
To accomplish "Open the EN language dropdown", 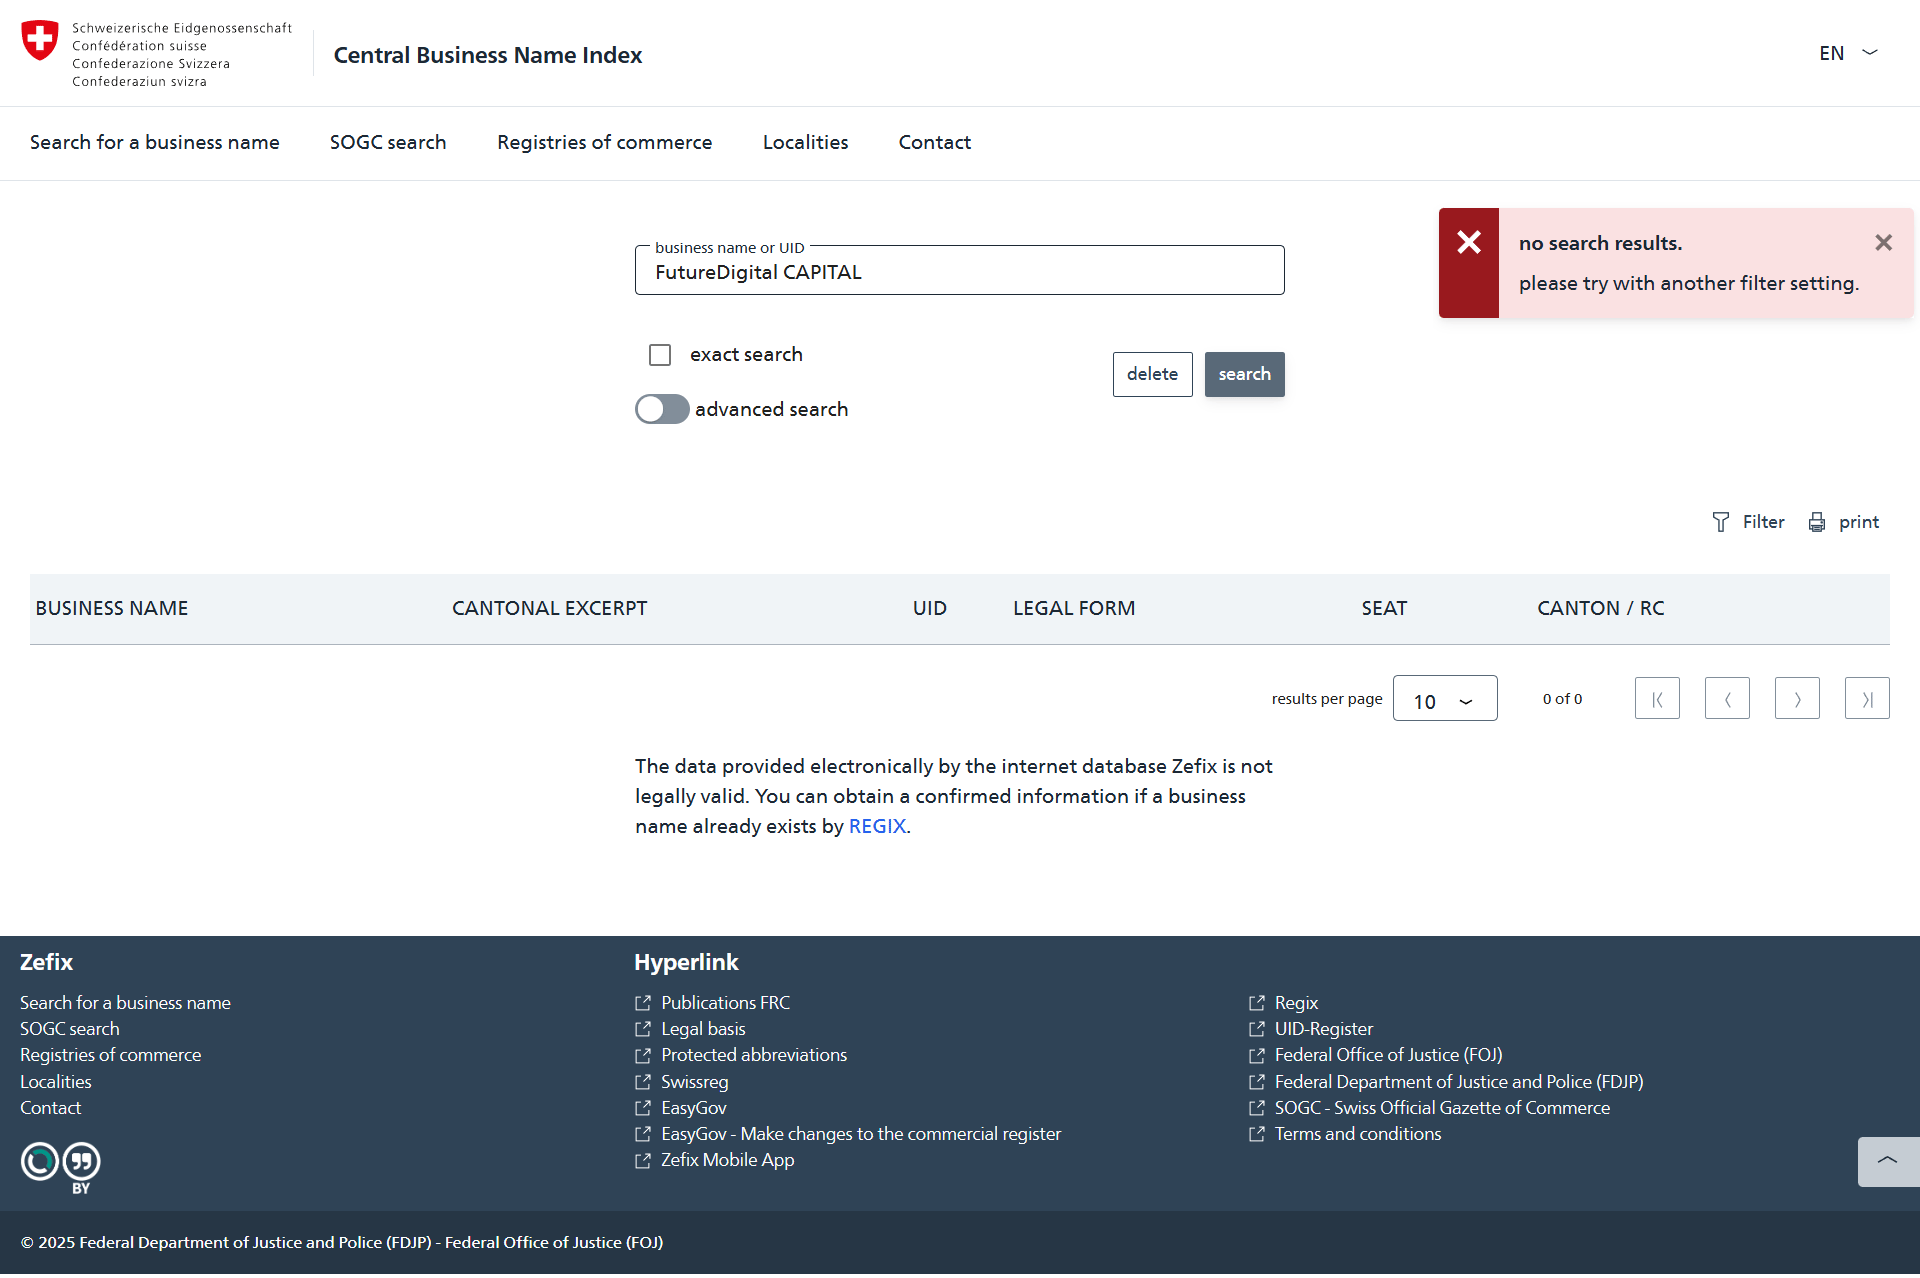I will point(1848,53).
